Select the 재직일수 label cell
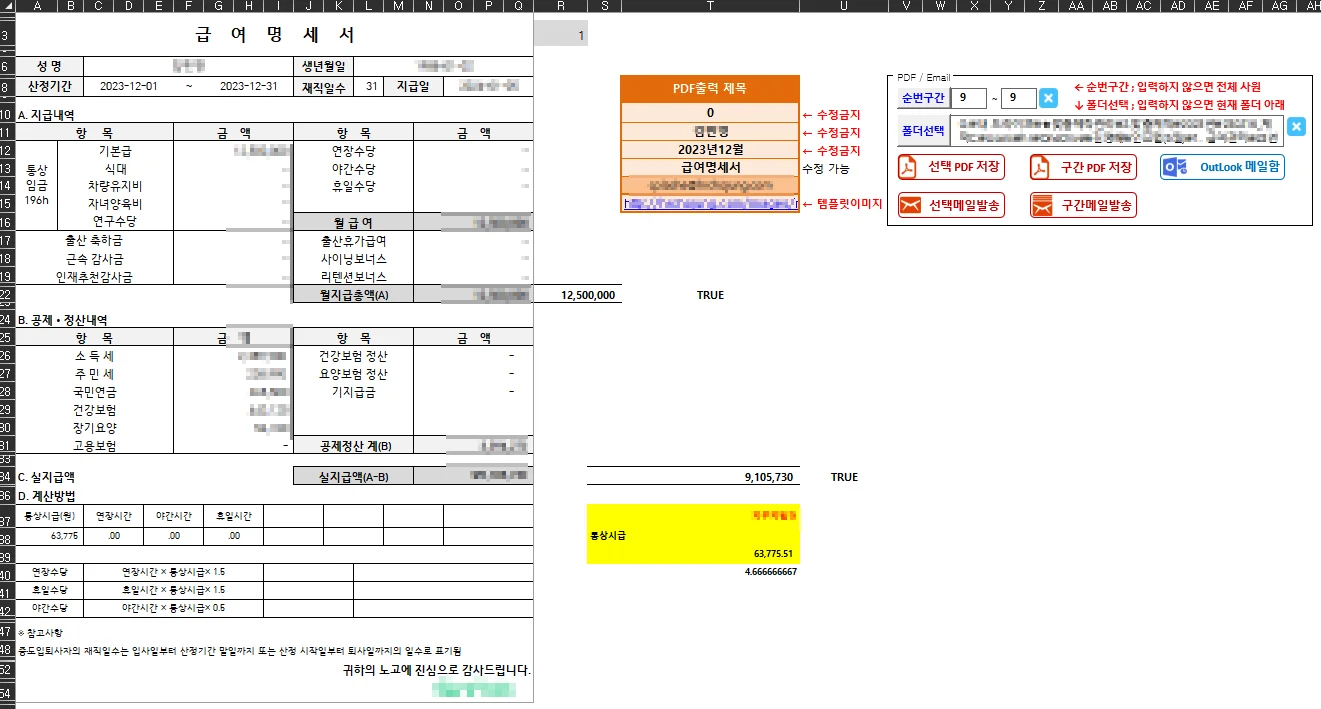This screenshot has width=1321, height=709. coord(324,86)
